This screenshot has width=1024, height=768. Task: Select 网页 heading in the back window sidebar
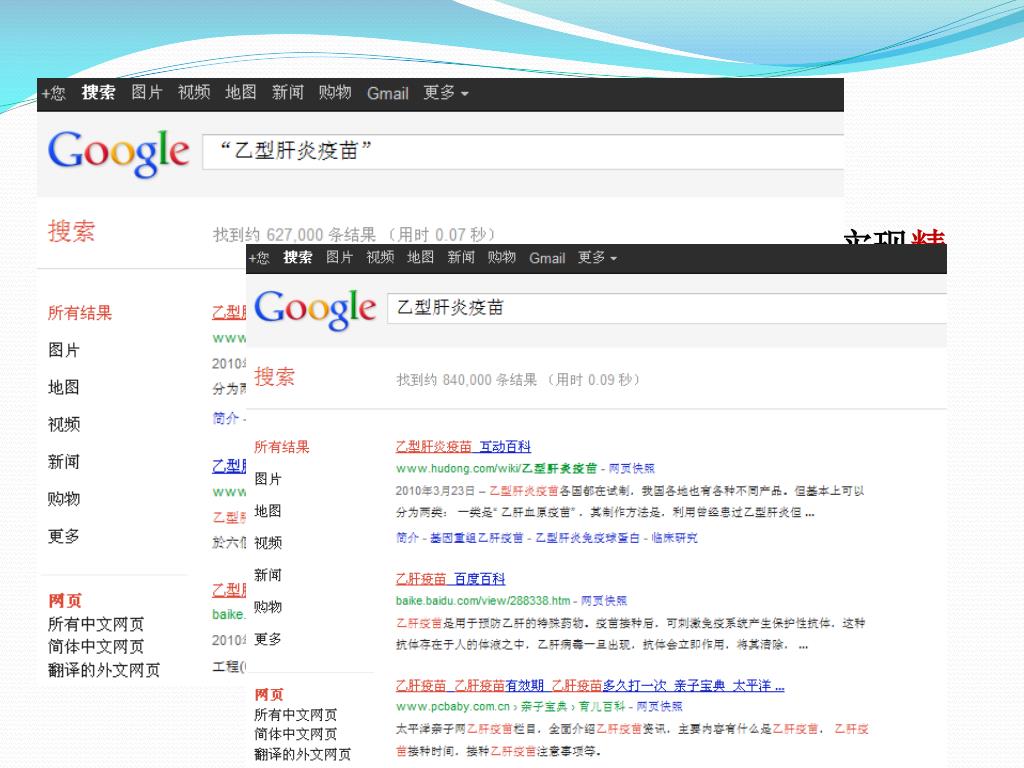click(65, 601)
